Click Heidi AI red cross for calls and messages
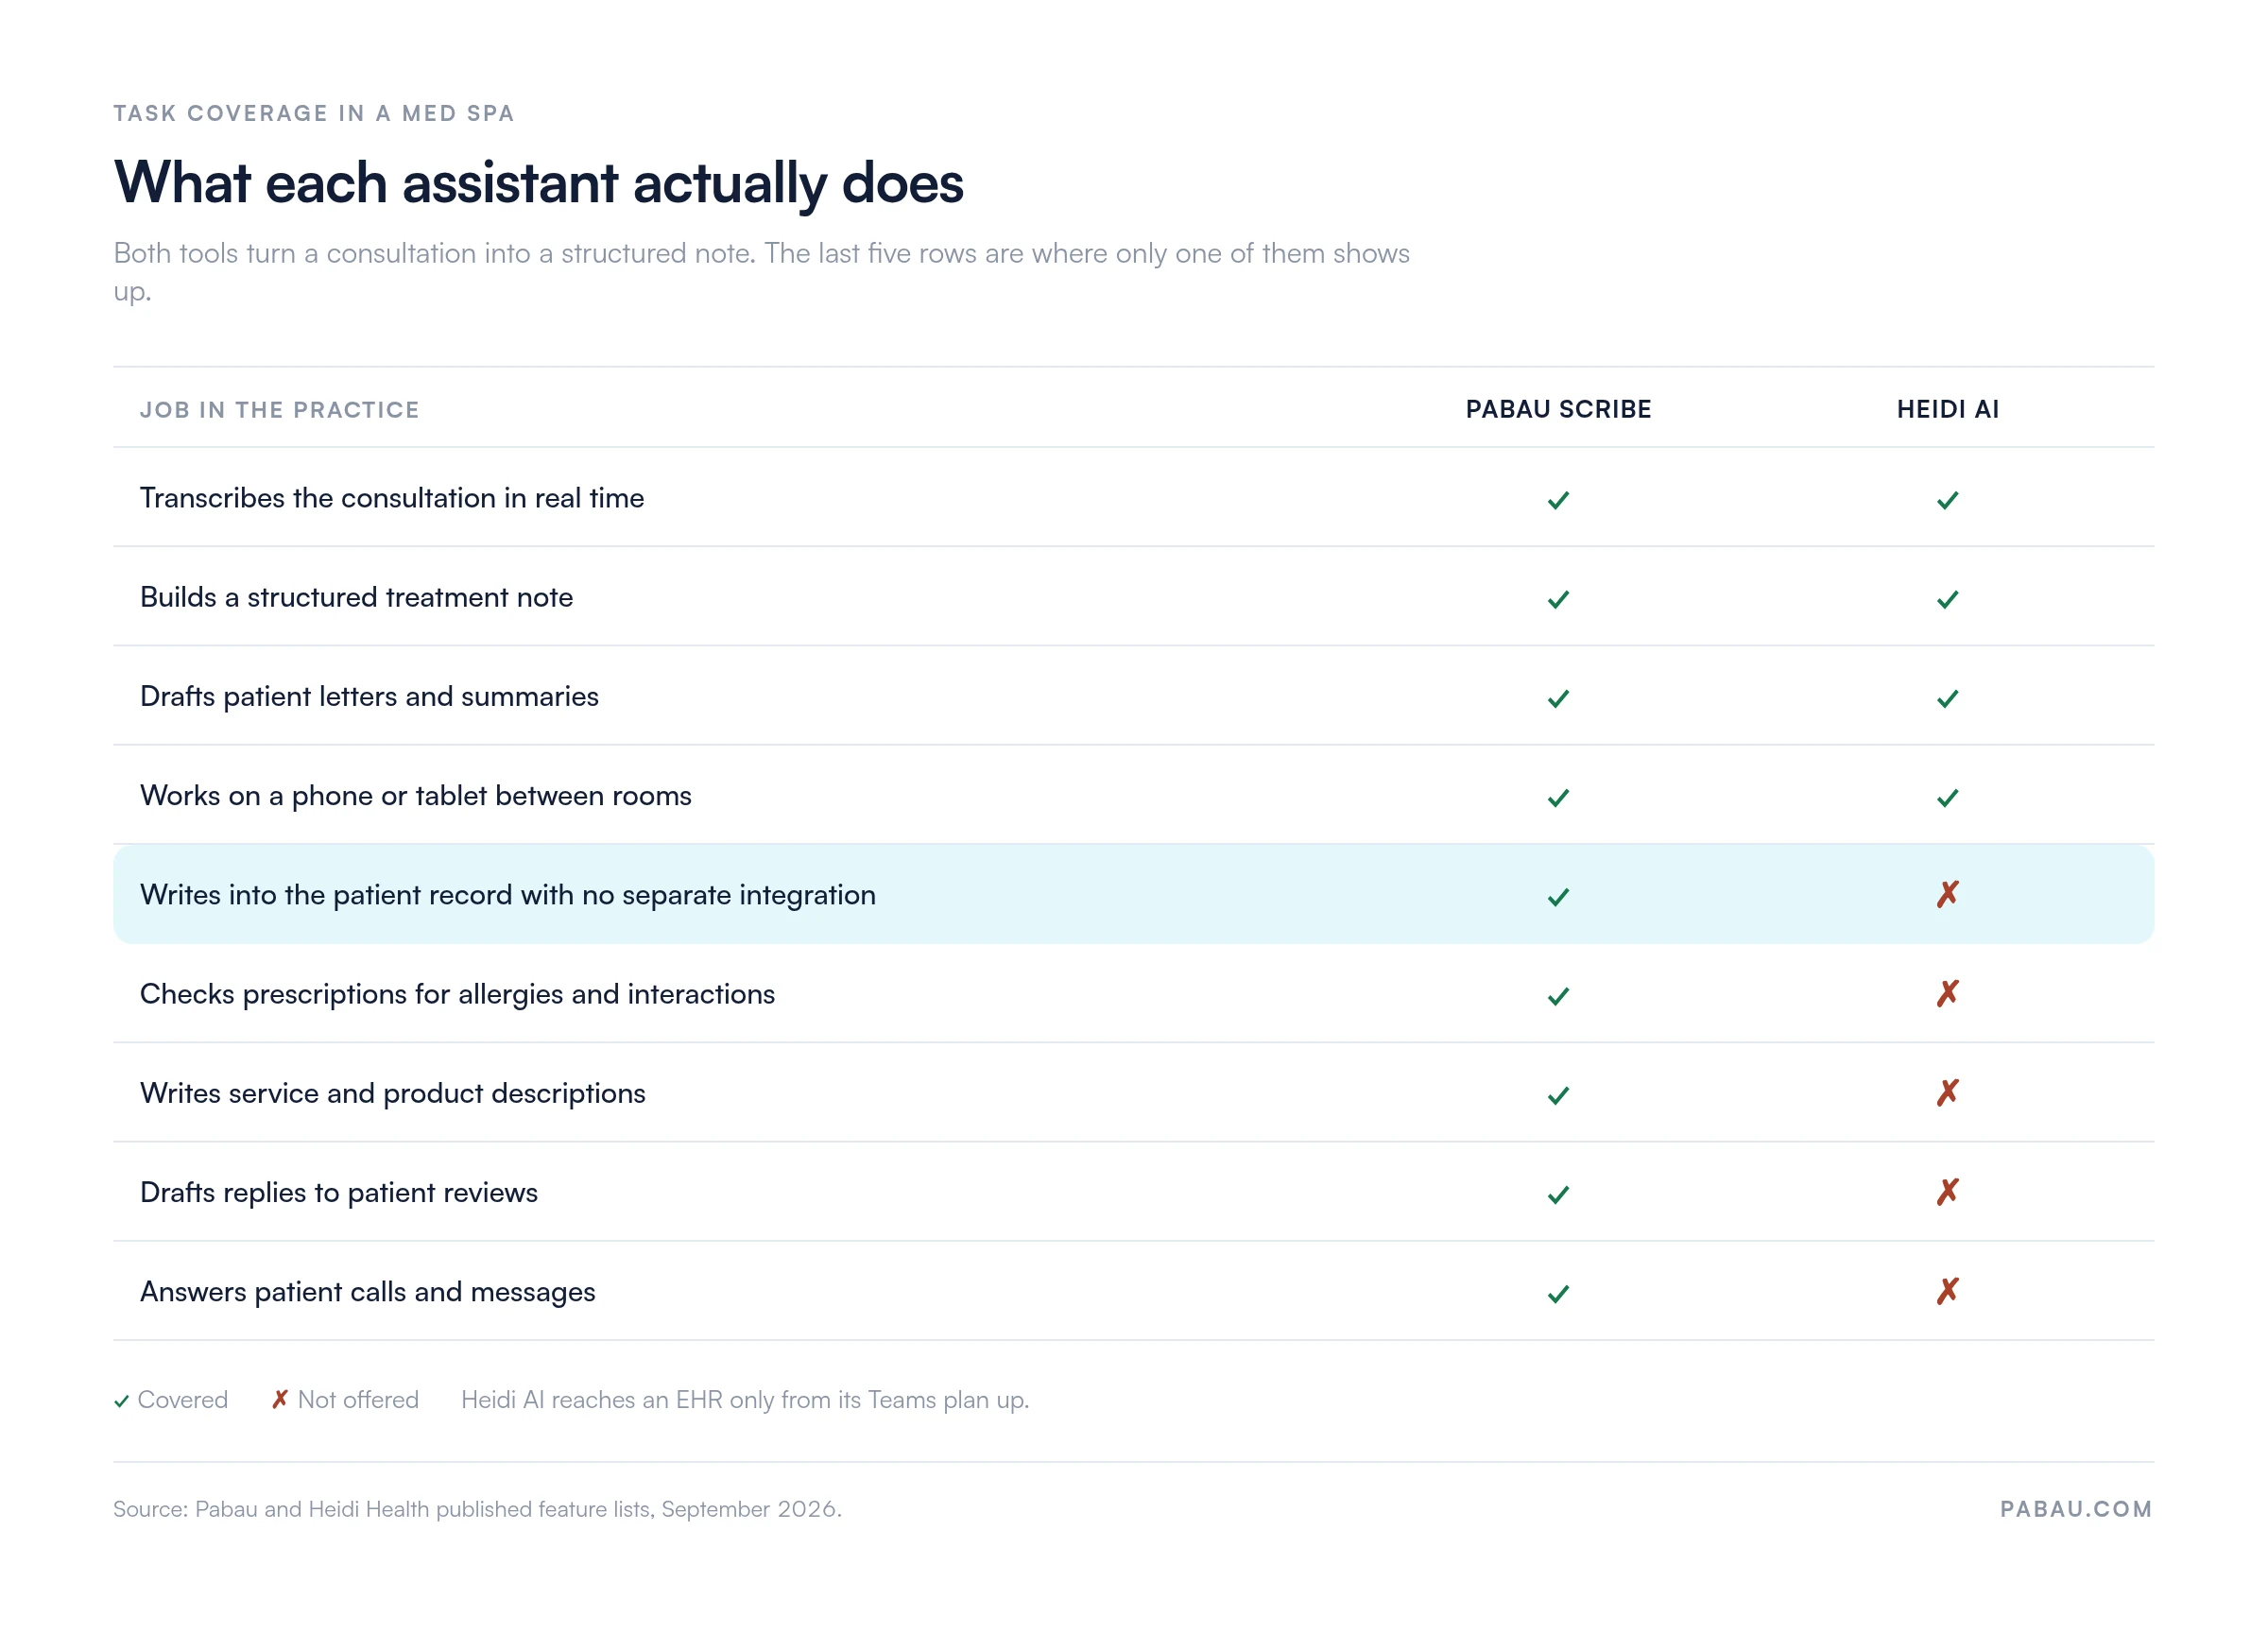 [1947, 1291]
